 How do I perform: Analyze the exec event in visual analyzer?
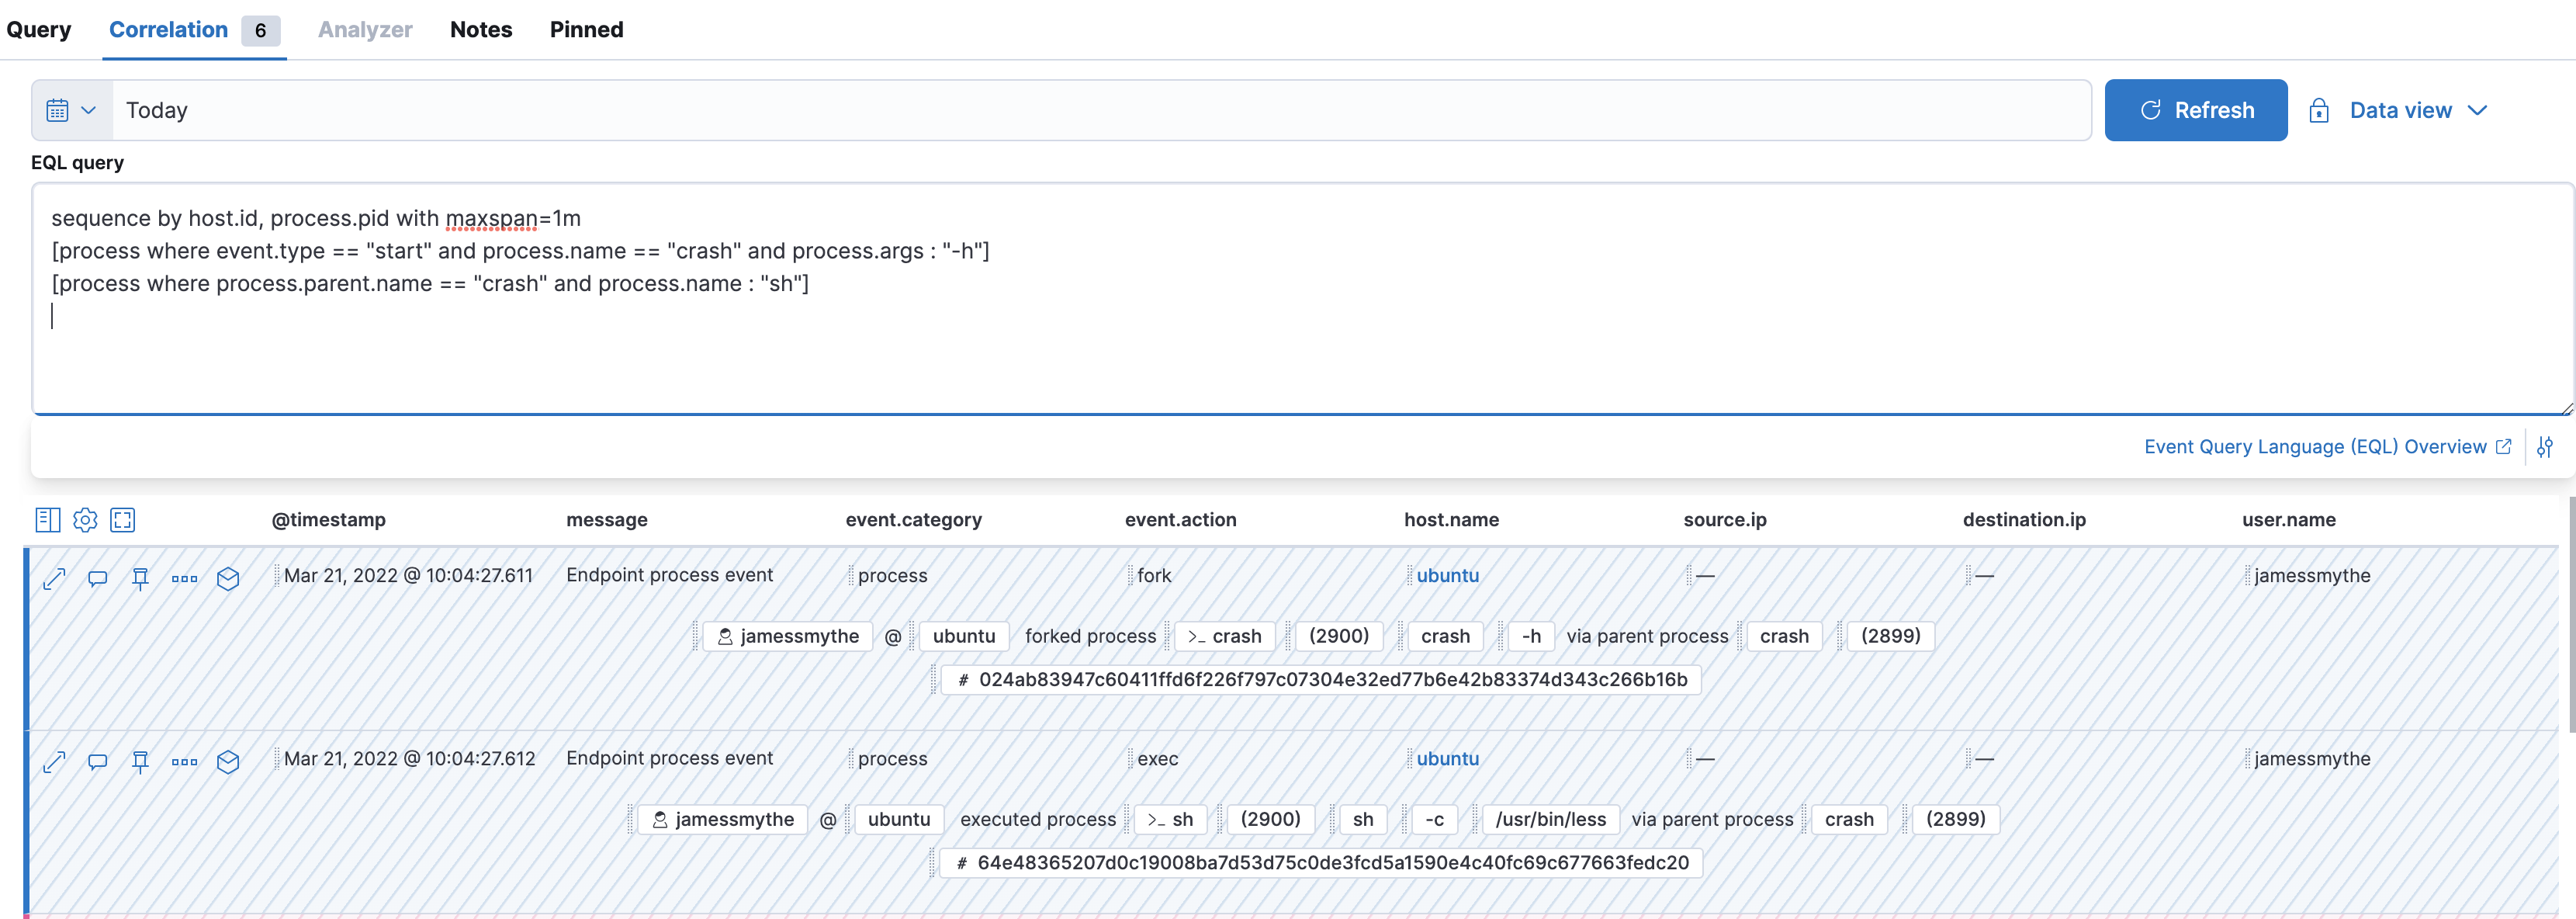(228, 762)
